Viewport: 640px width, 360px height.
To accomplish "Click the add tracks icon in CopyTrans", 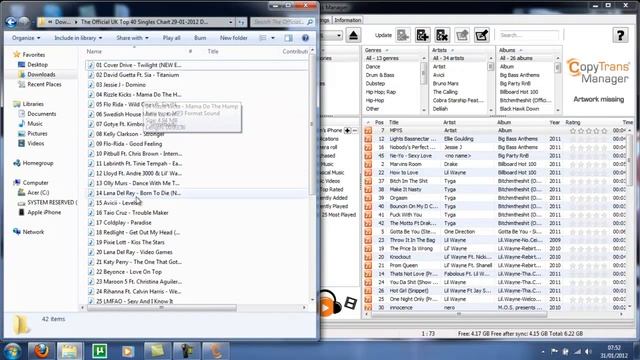I will coord(422,36).
